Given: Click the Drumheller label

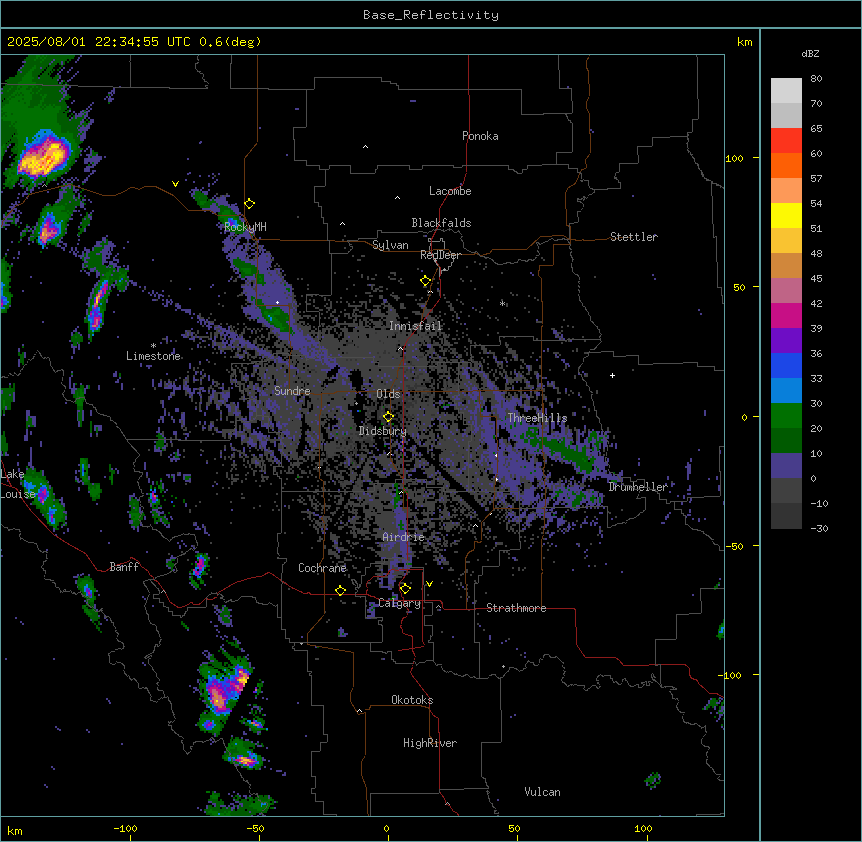Looking at the screenshot, I should point(638,487).
